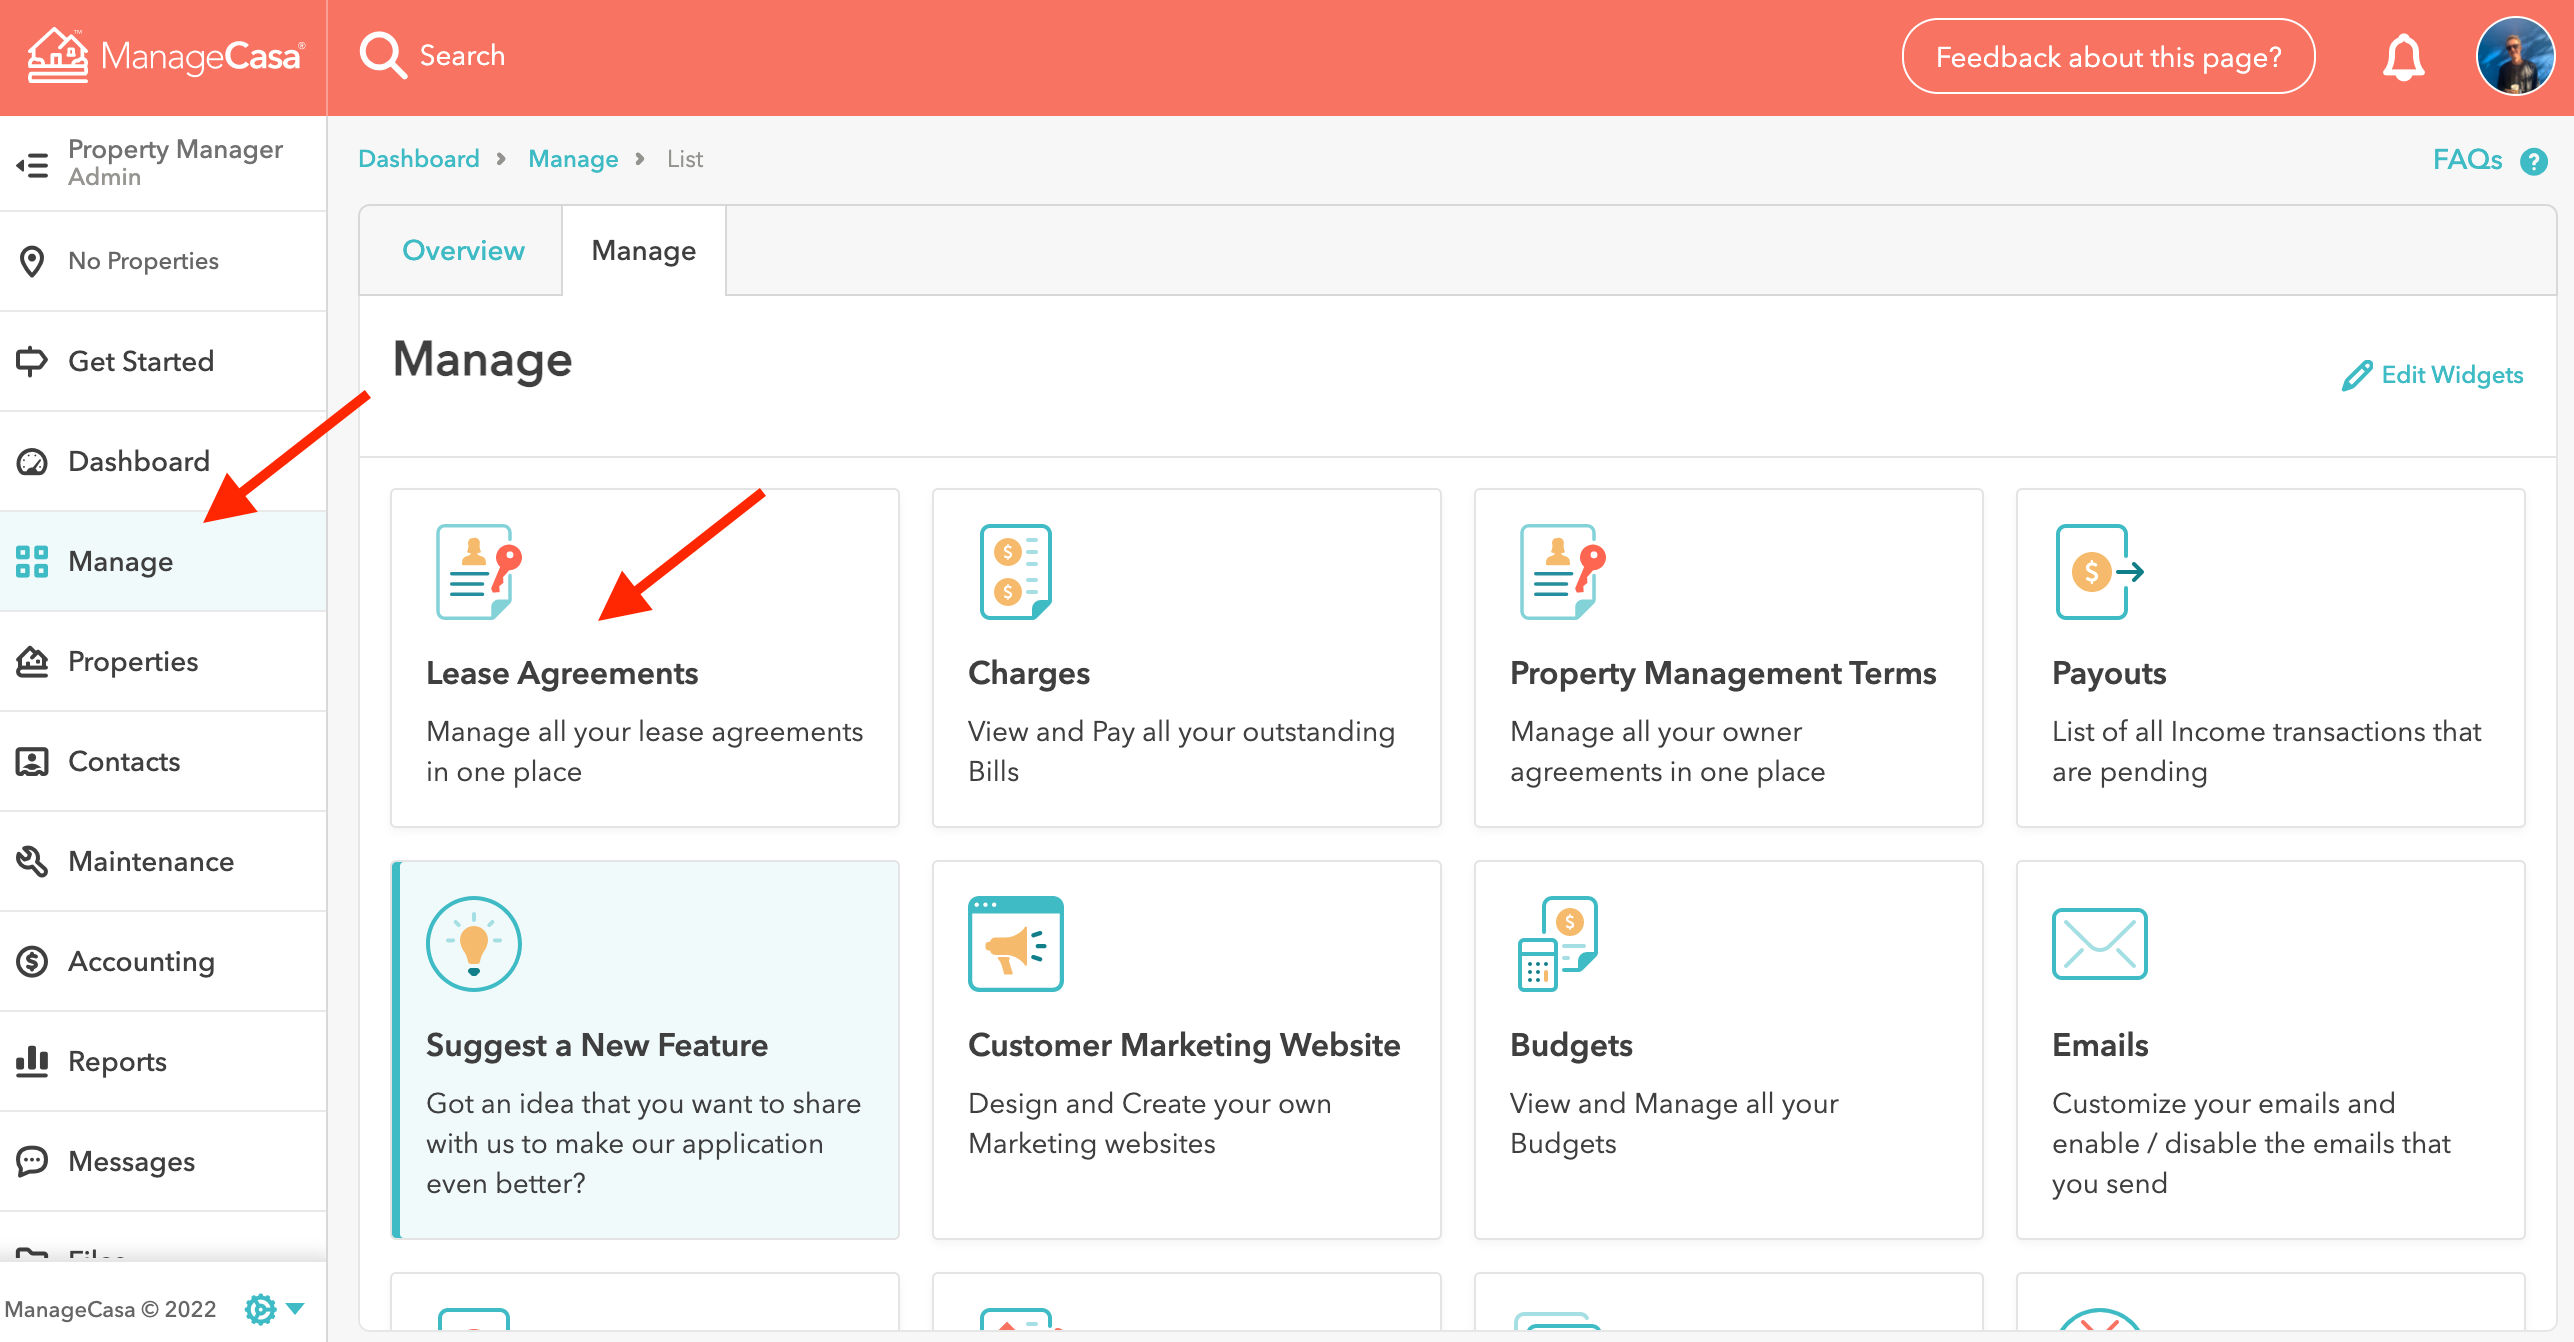Image resolution: width=2574 pixels, height=1342 pixels.
Task: Open Property Management Terms title
Action: [1723, 673]
